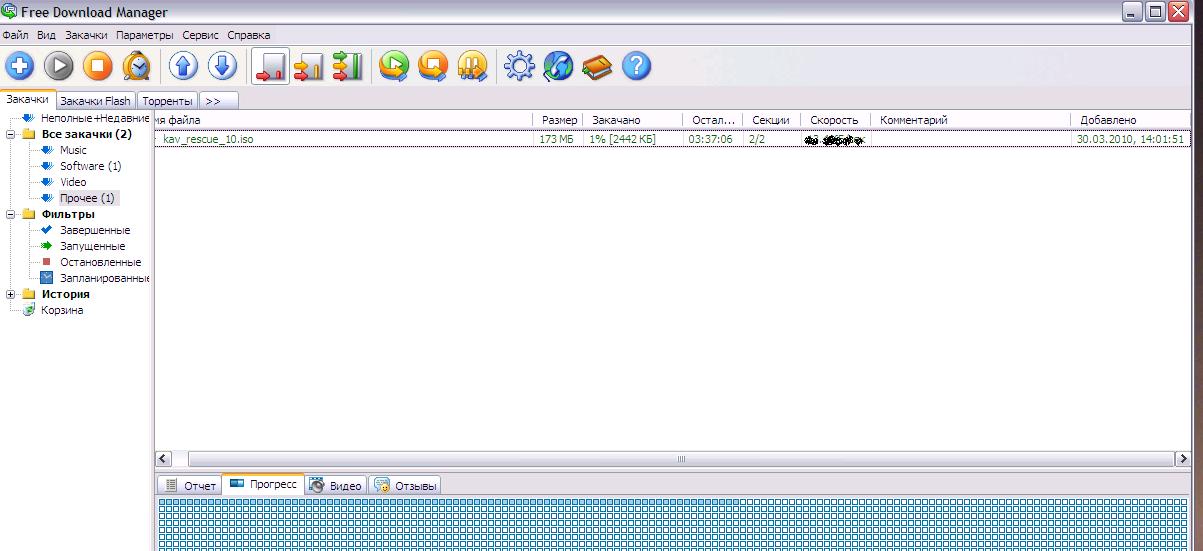Click the 03:37:06 remaining time cell
Viewport: 1203px width, 551px height.
point(711,139)
